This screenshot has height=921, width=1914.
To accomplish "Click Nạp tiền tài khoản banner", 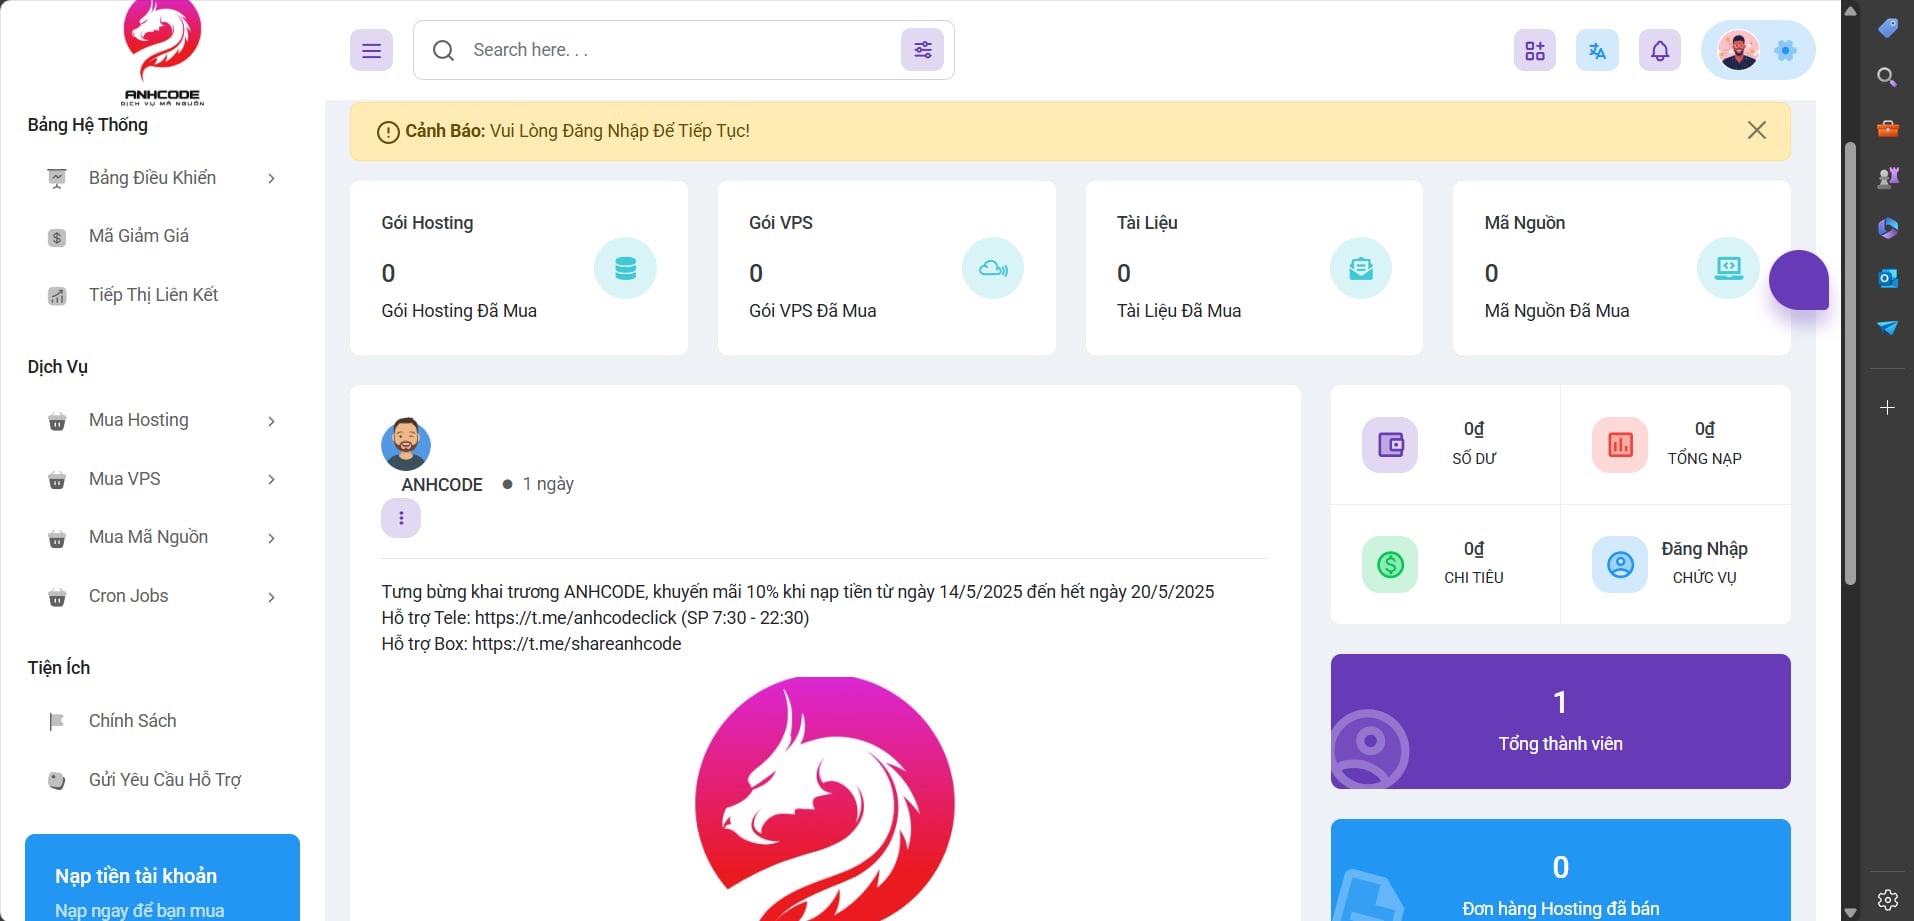I will [162, 878].
